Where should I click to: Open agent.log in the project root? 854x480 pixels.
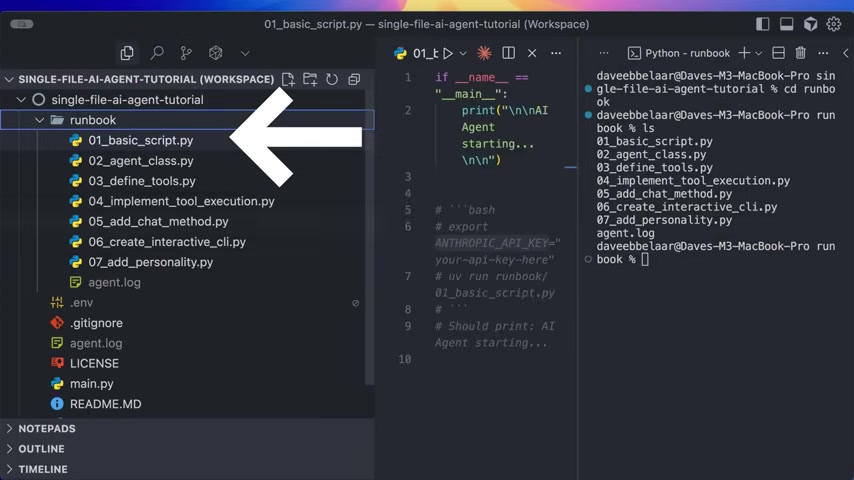click(96, 343)
